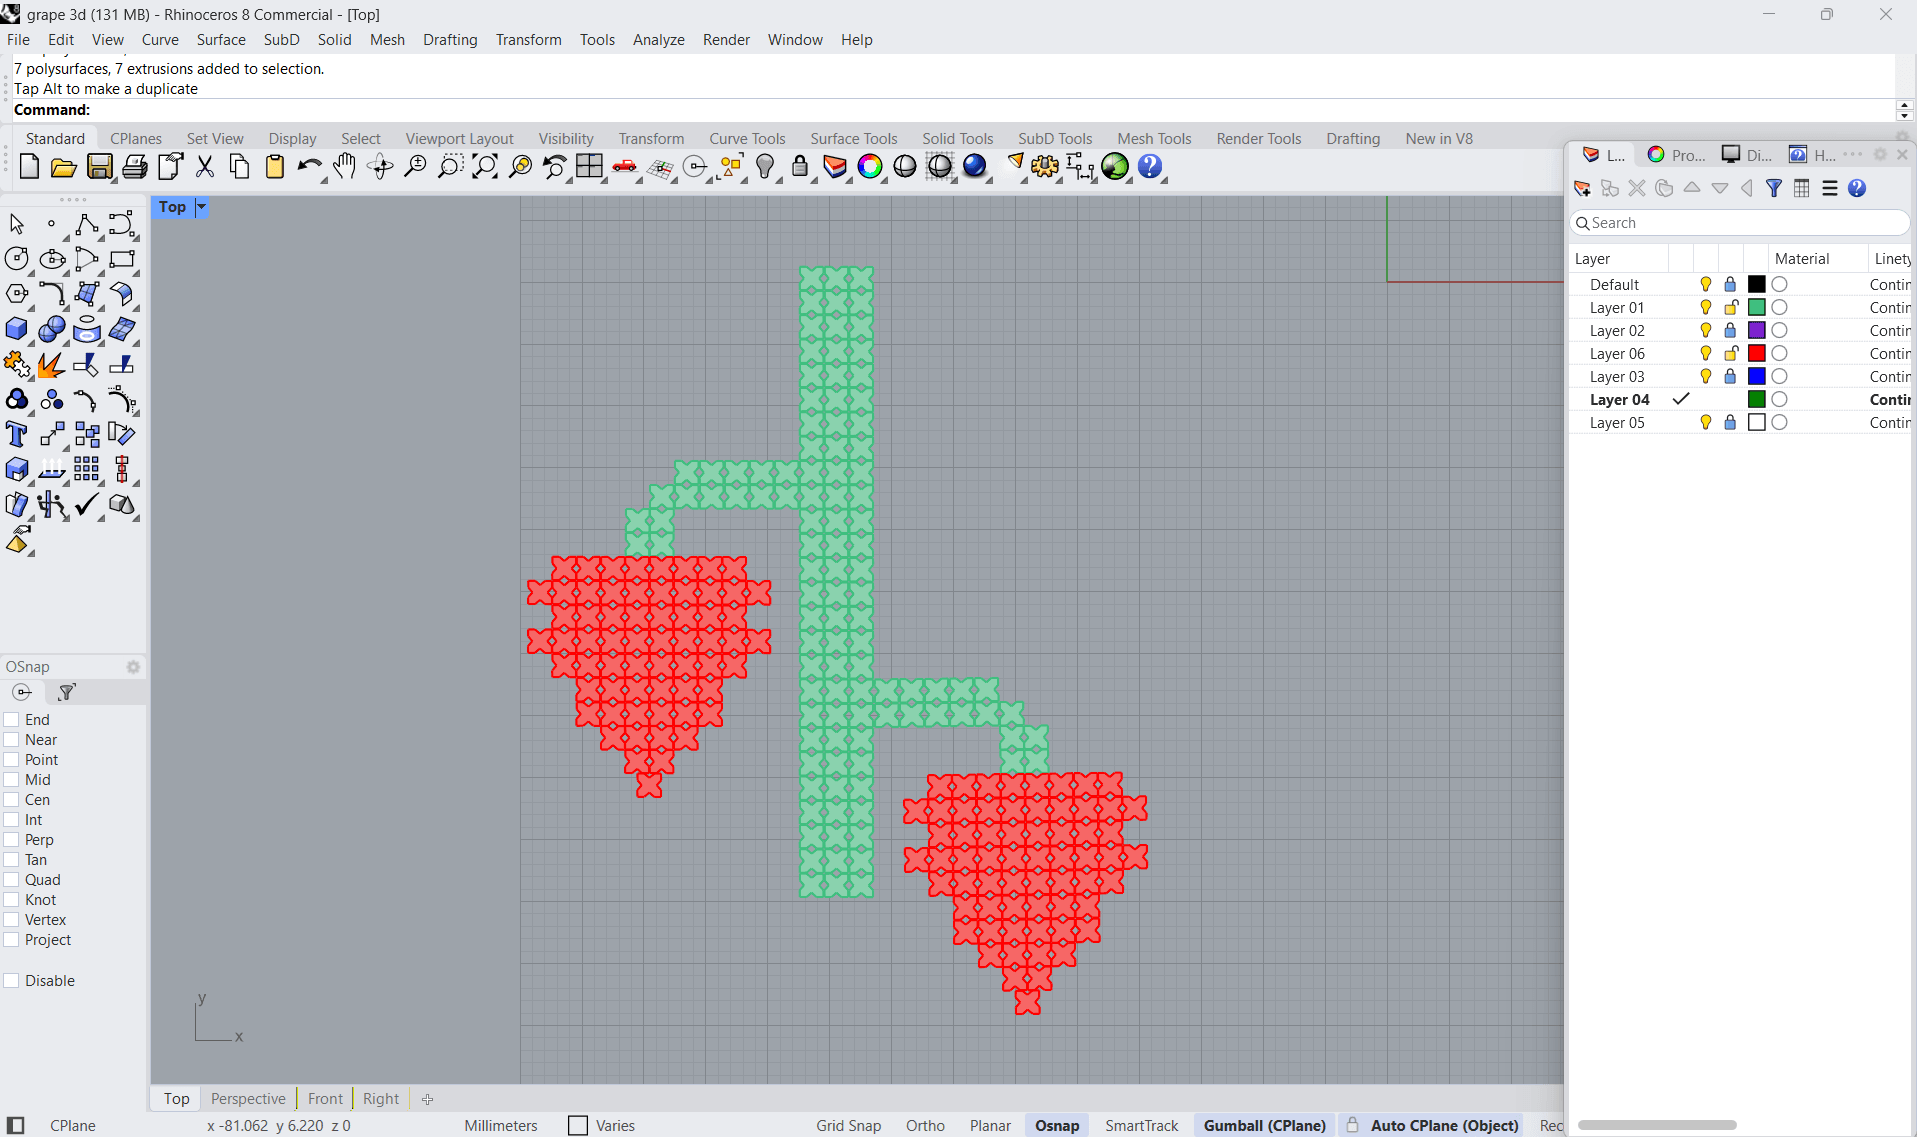Open the Transform menu in menu bar
The width and height of the screenshot is (1917, 1137).
tap(528, 40)
